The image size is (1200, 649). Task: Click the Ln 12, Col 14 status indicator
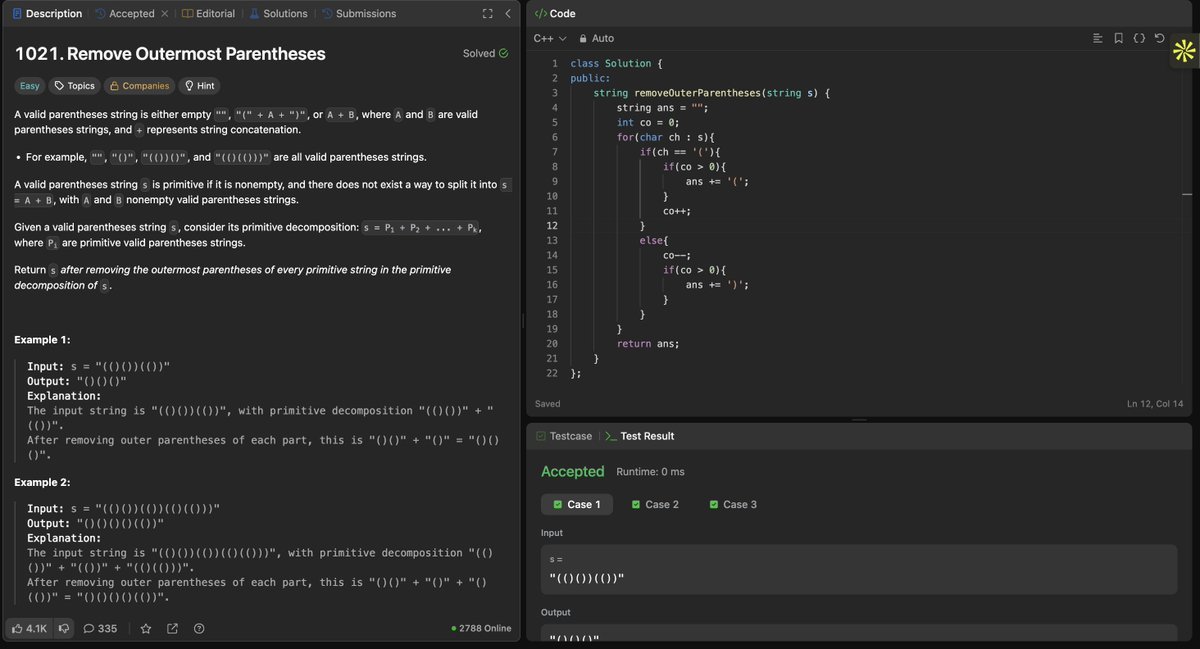[x=1155, y=404]
